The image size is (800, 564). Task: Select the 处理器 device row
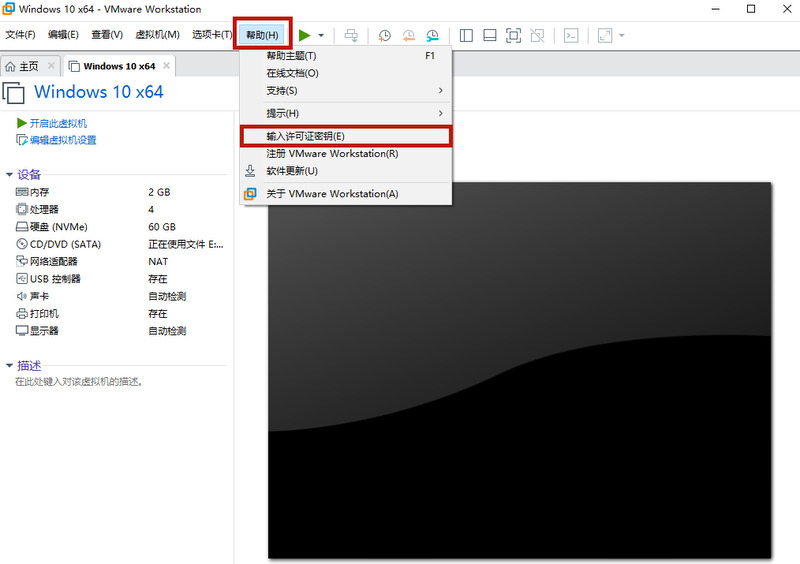[x=120, y=209]
